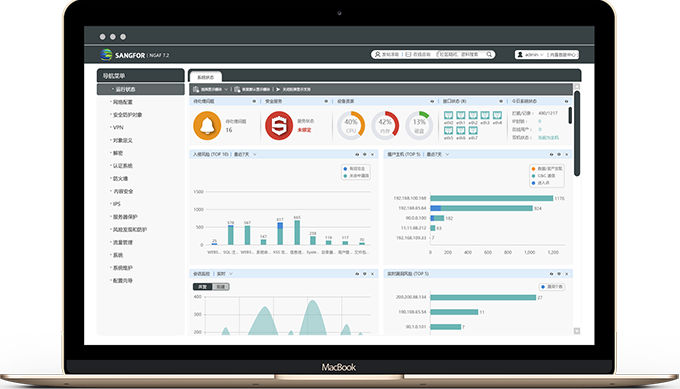Open settings gear of intrusion risk TOP 10 panel
This screenshot has width=680, height=389.
pos(365,154)
